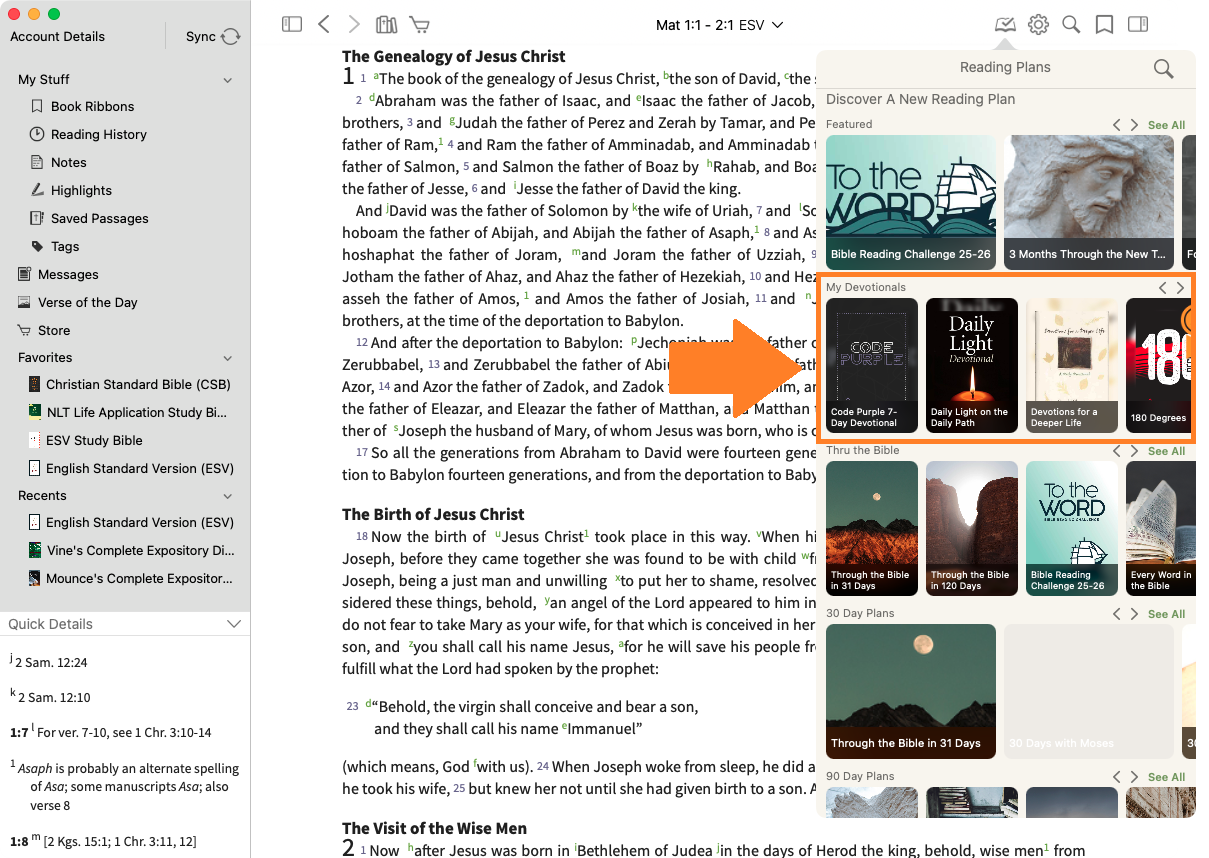Click Account Details
This screenshot has width=1209, height=858.
(x=57, y=36)
